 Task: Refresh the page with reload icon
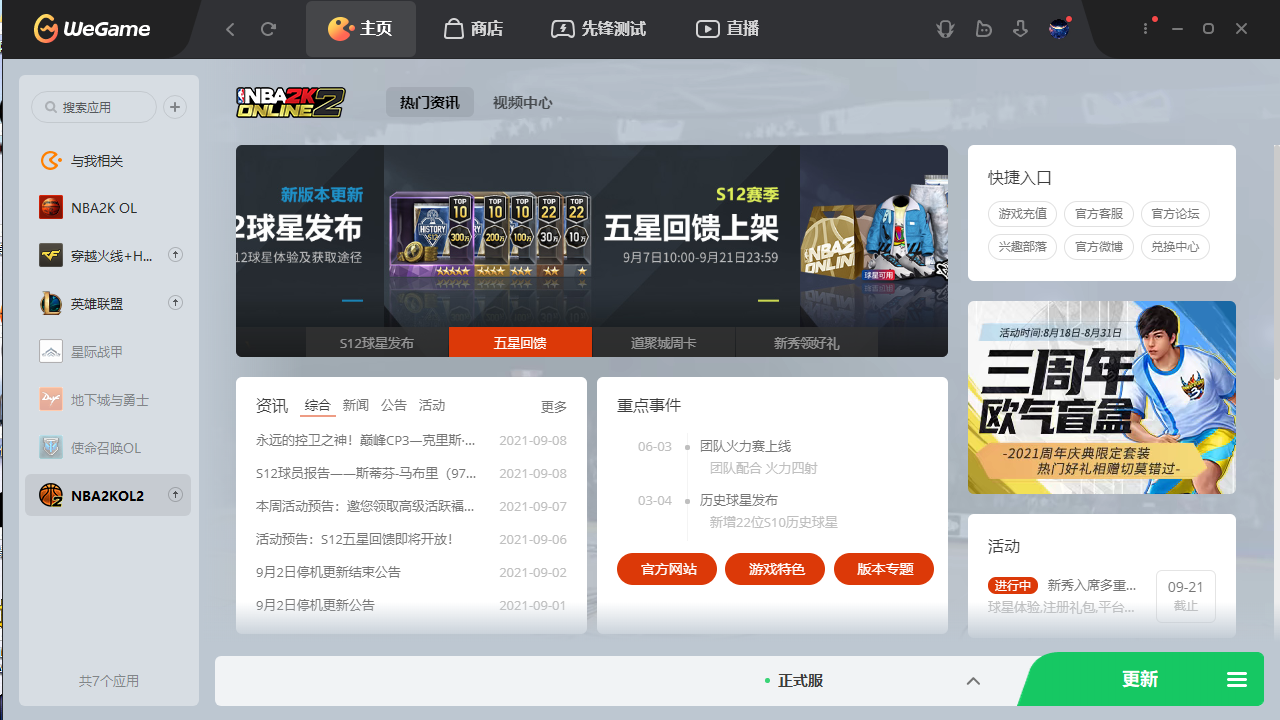268,29
